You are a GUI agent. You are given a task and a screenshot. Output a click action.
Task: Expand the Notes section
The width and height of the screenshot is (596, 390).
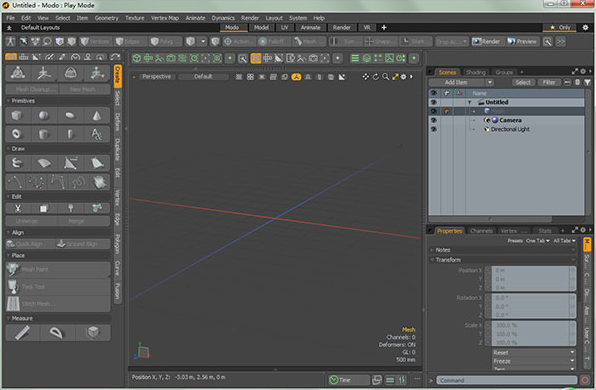click(x=432, y=250)
